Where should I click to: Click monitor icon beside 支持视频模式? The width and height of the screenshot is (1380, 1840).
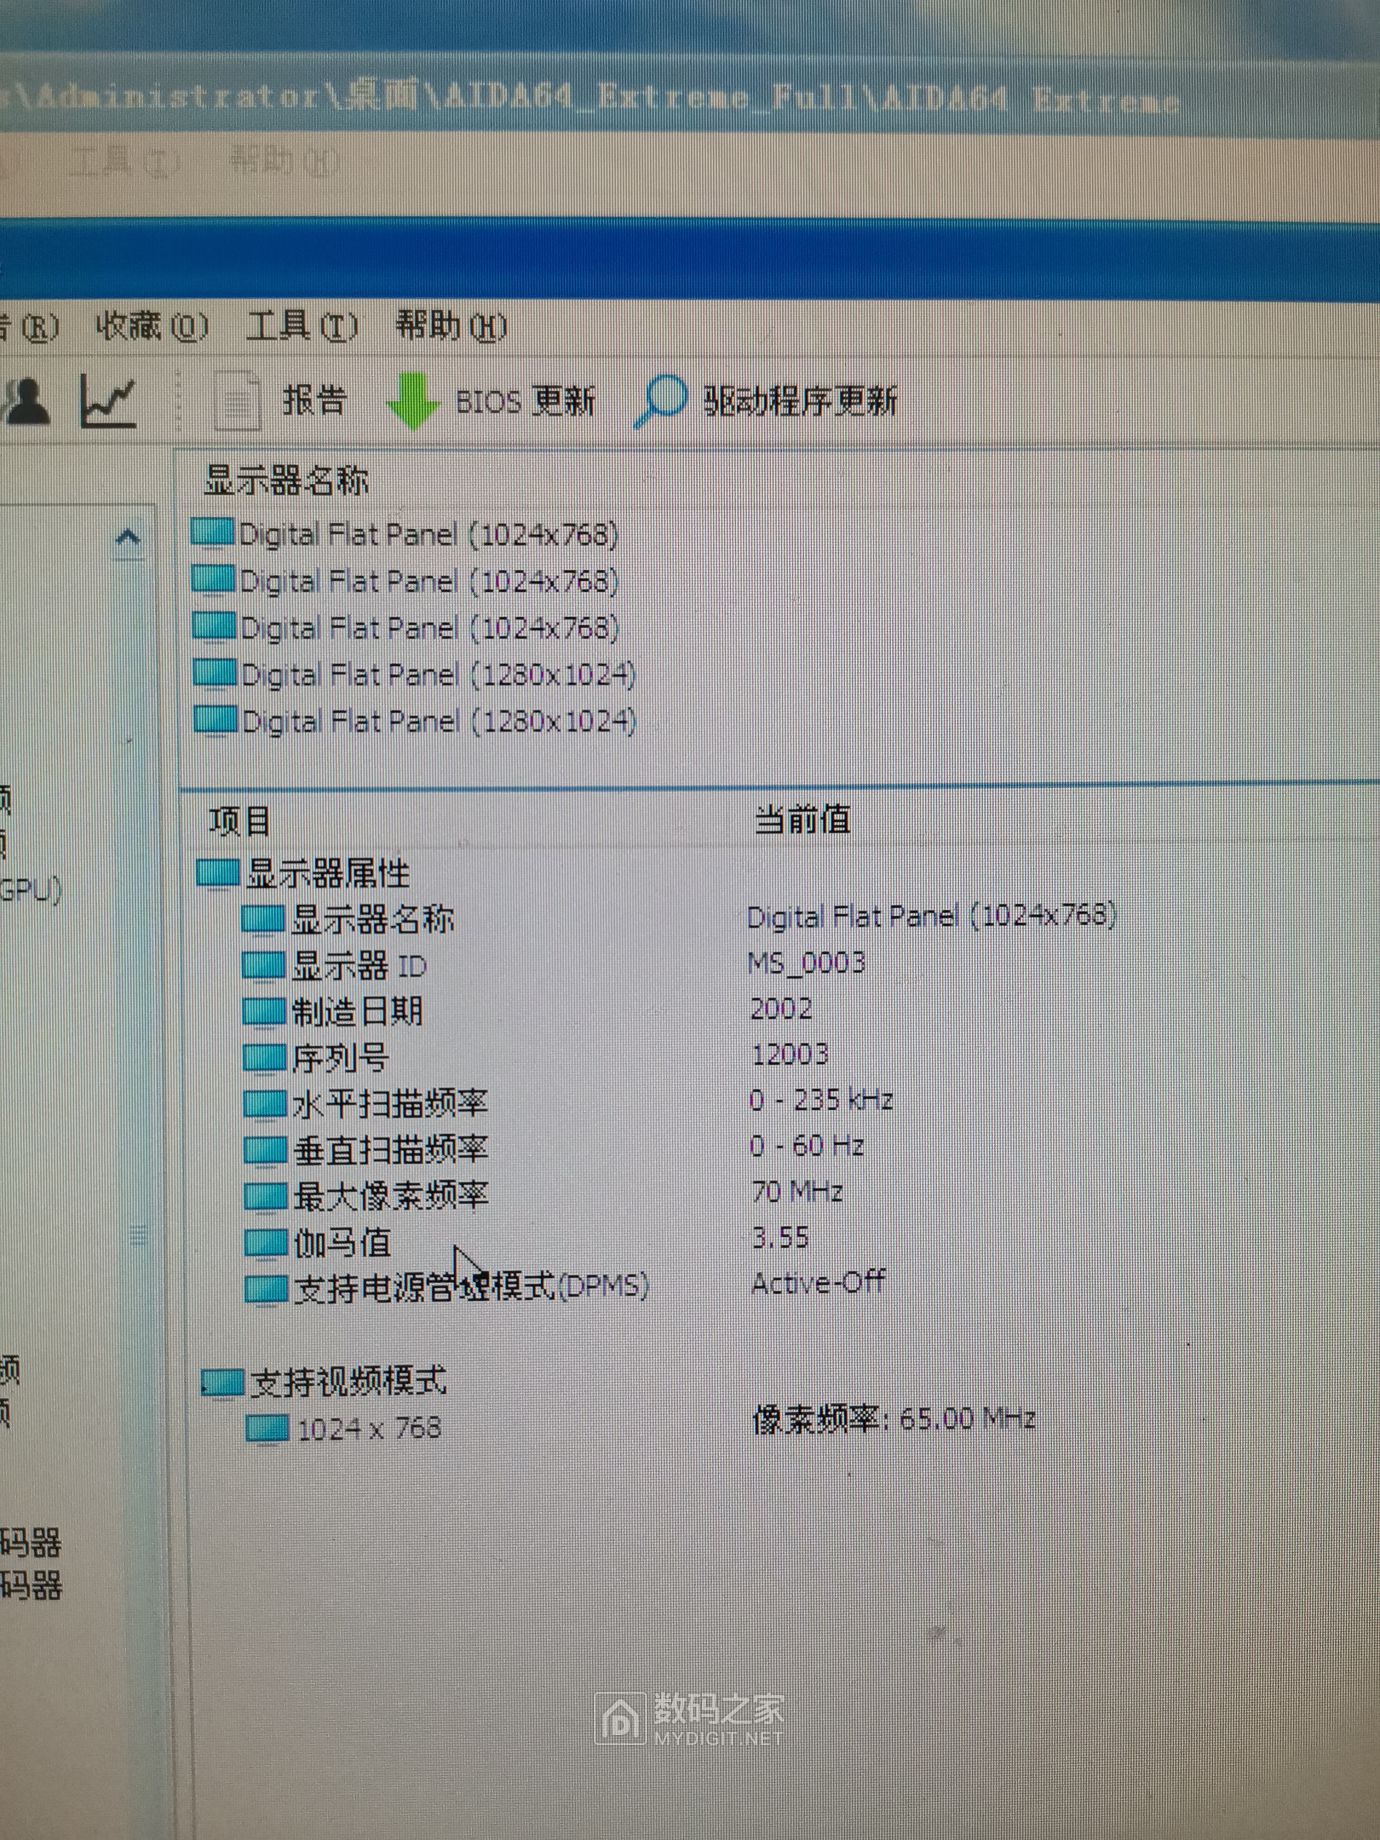pos(222,1383)
